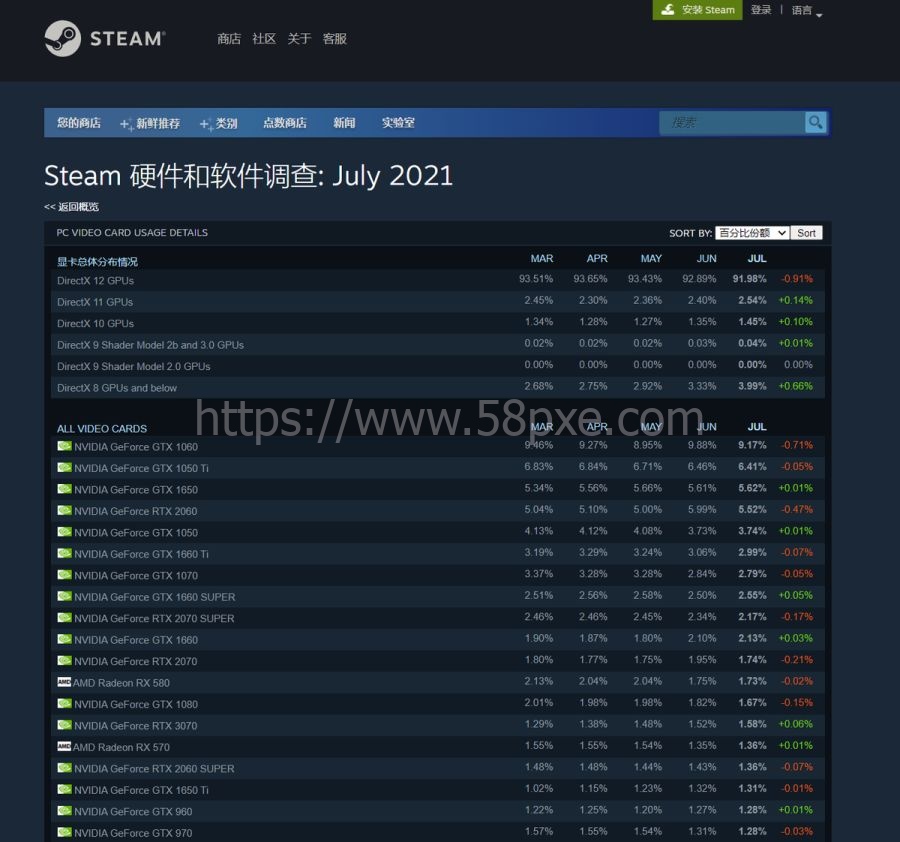Select the 您的商店 tab

pyautogui.click(x=79, y=123)
